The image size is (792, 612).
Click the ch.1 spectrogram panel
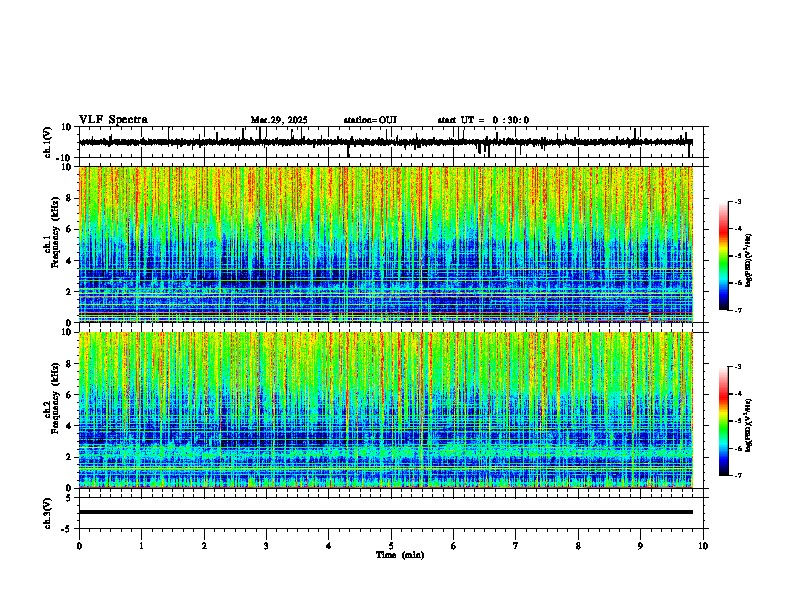click(x=386, y=244)
